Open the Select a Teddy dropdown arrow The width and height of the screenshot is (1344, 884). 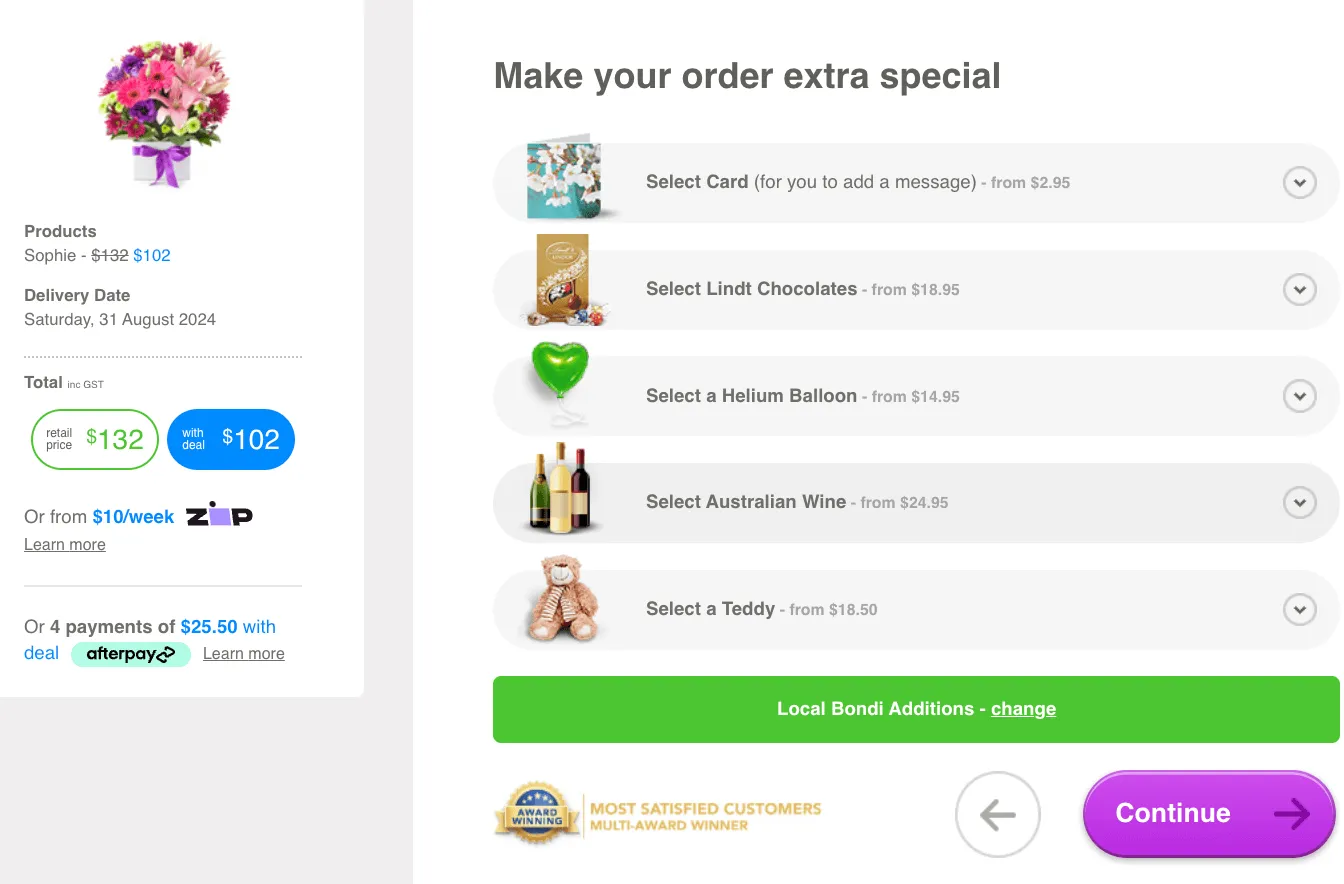(x=1299, y=609)
